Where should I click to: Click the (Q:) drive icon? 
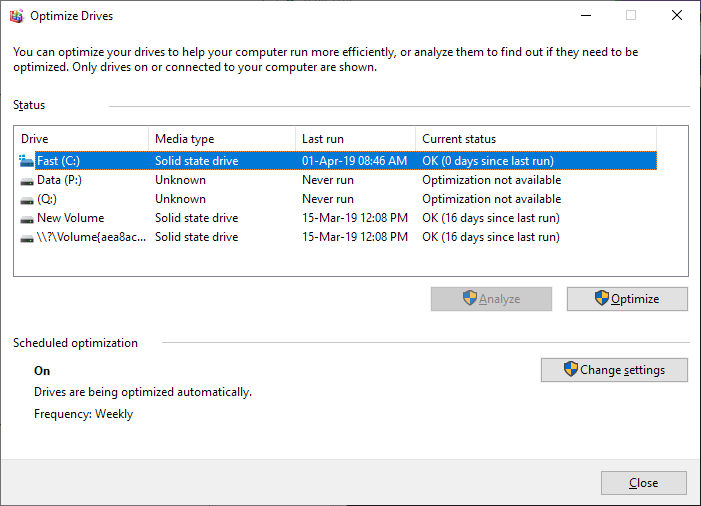pos(27,200)
